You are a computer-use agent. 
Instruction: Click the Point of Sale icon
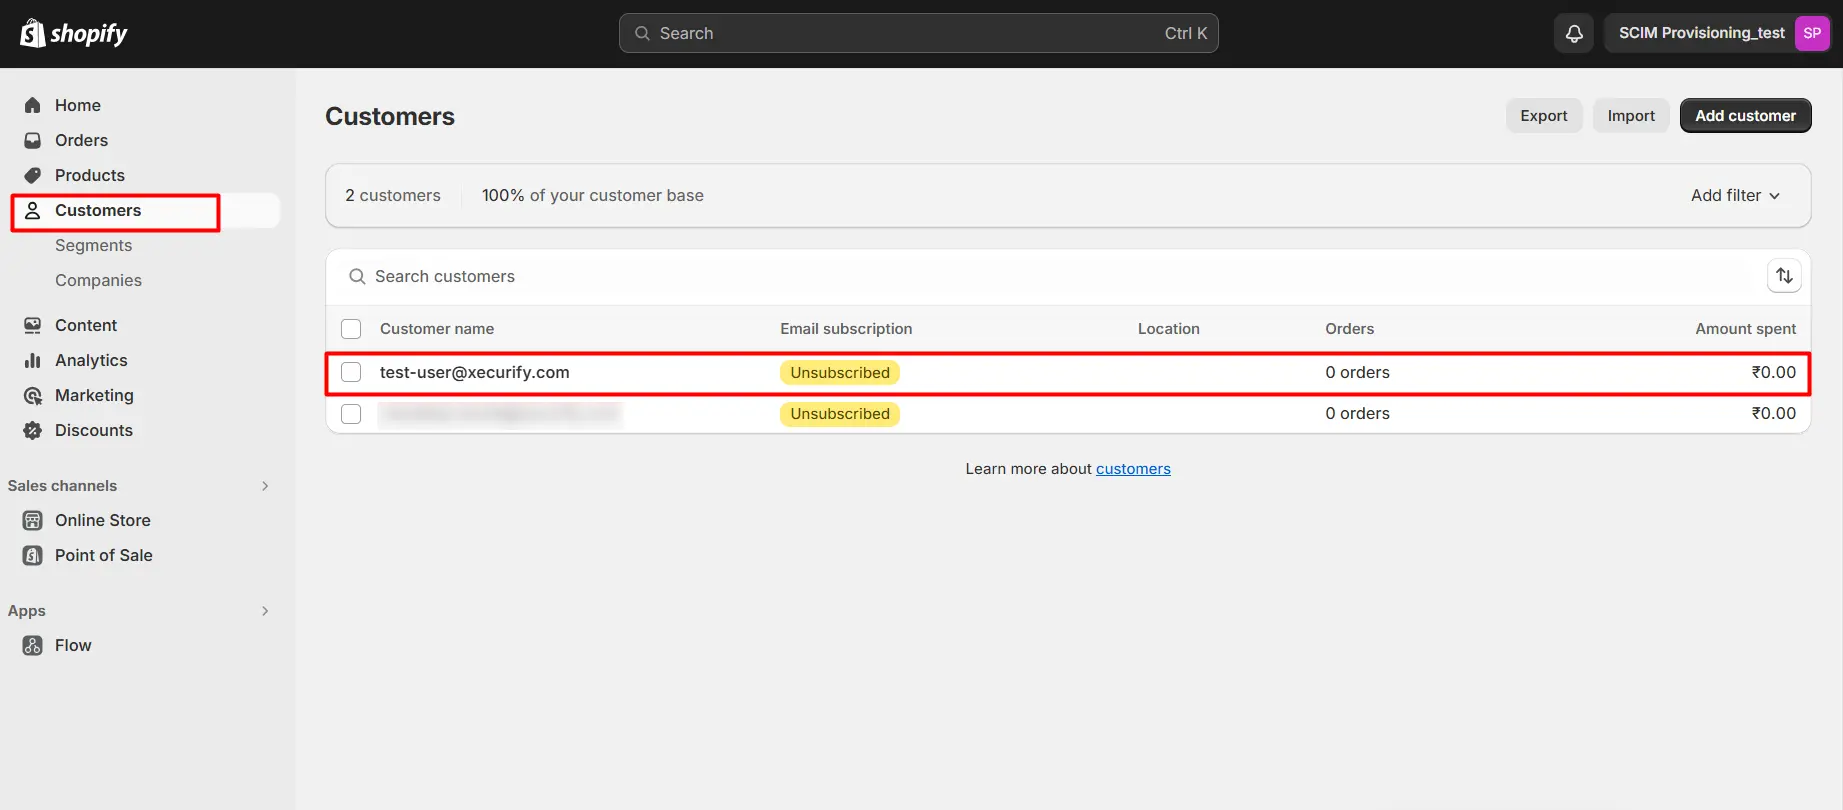pyautogui.click(x=33, y=555)
